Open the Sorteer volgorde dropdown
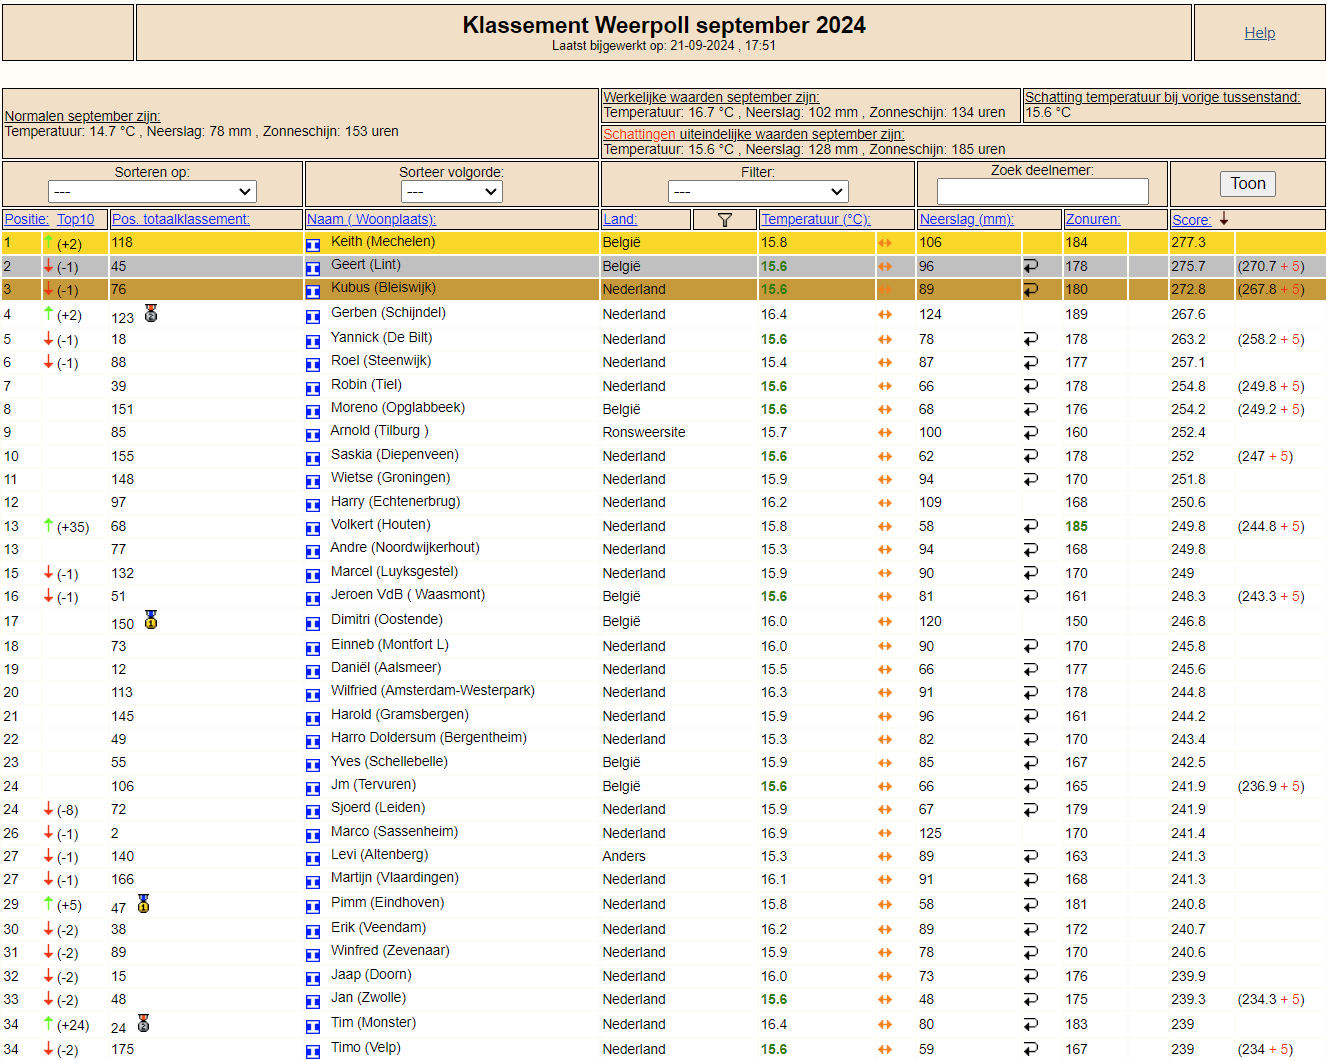The image size is (1327, 1060). coord(451,192)
